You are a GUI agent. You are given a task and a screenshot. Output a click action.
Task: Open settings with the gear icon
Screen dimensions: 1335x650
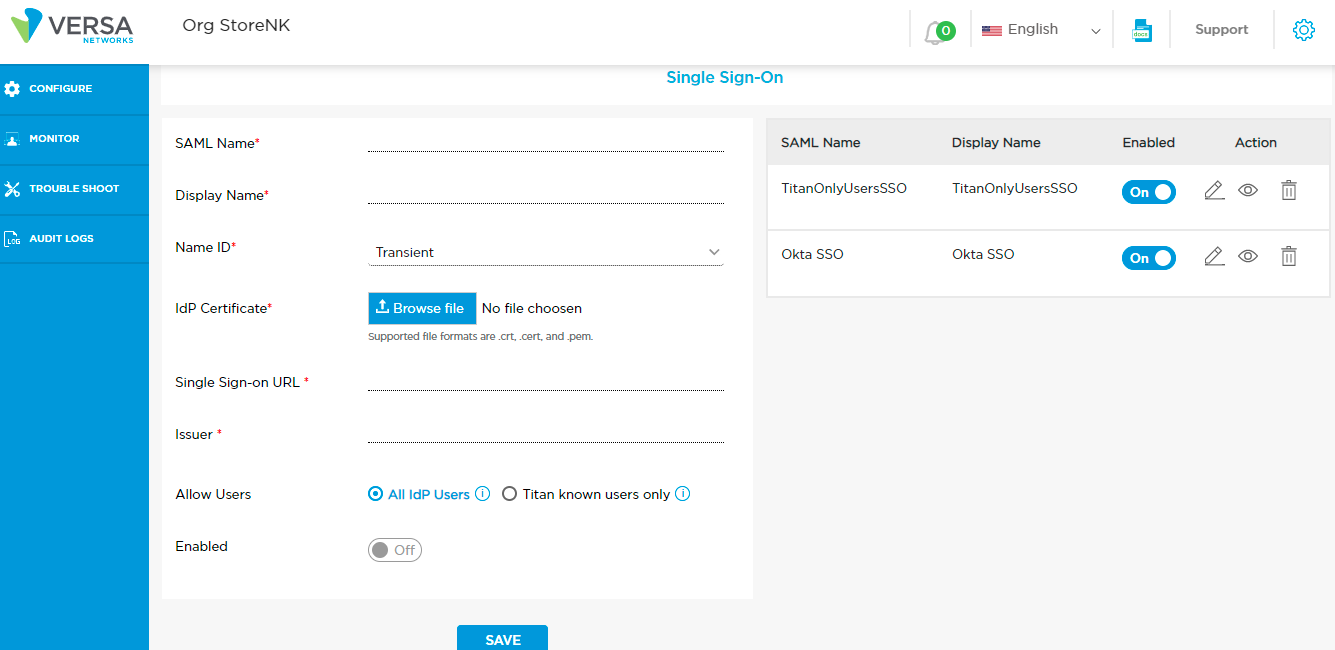click(x=1303, y=30)
